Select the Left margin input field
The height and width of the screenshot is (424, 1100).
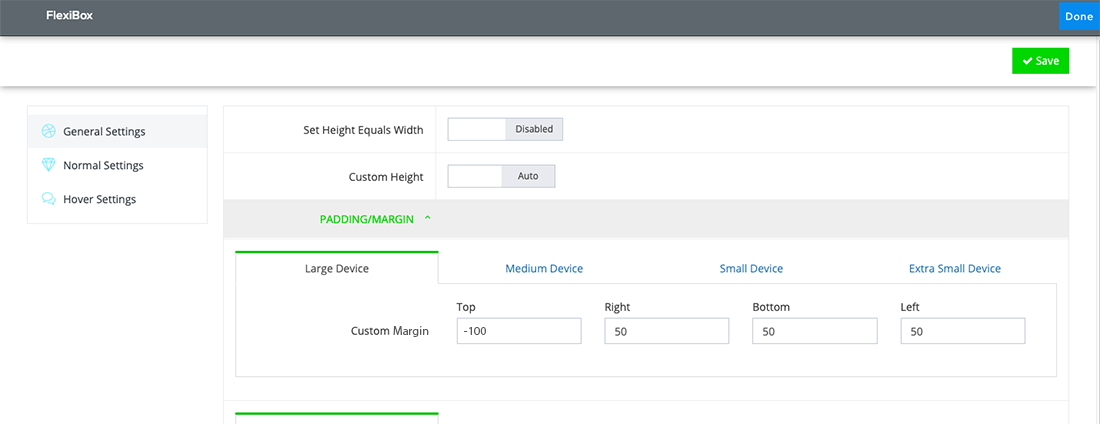click(963, 331)
